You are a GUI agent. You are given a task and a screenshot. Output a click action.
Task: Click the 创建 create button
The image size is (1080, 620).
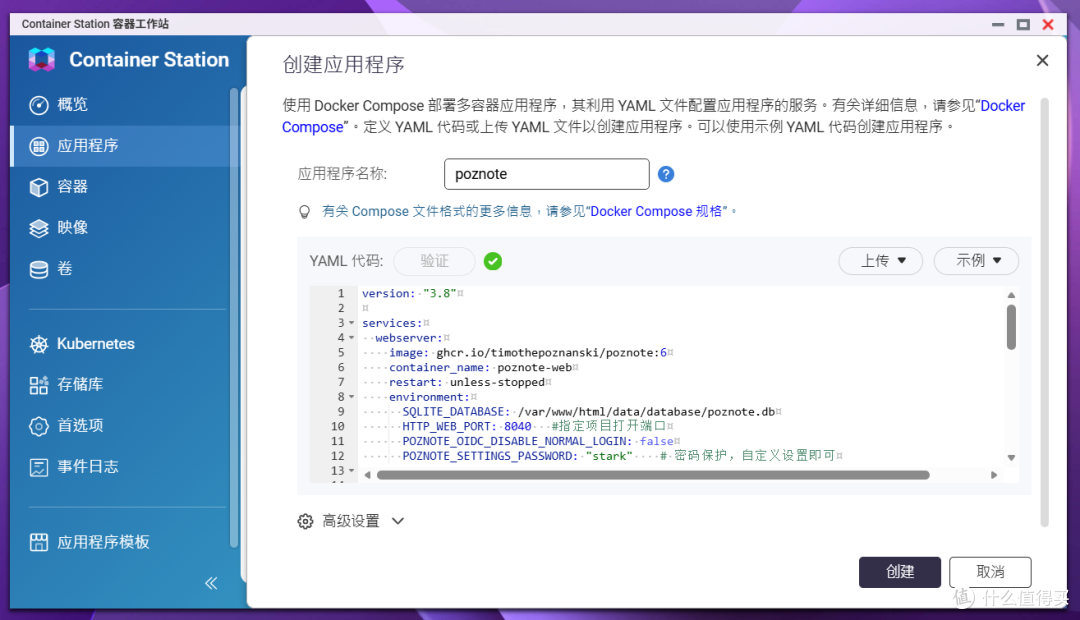click(x=900, y=572)
